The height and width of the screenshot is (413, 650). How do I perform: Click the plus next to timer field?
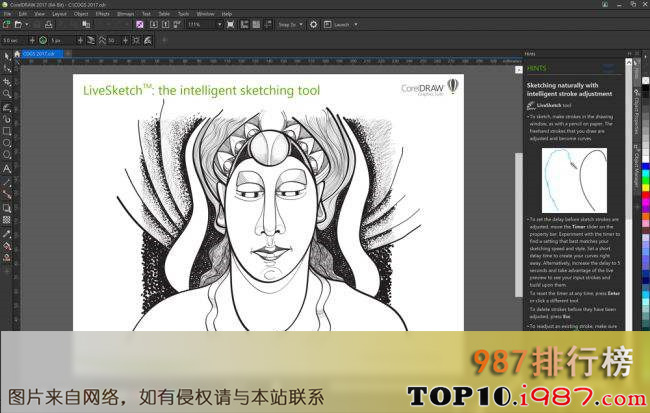point(32,40)
